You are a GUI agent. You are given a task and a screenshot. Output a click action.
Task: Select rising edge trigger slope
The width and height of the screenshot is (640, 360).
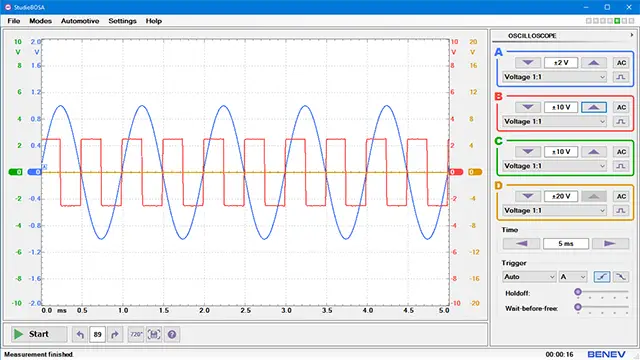602,277
